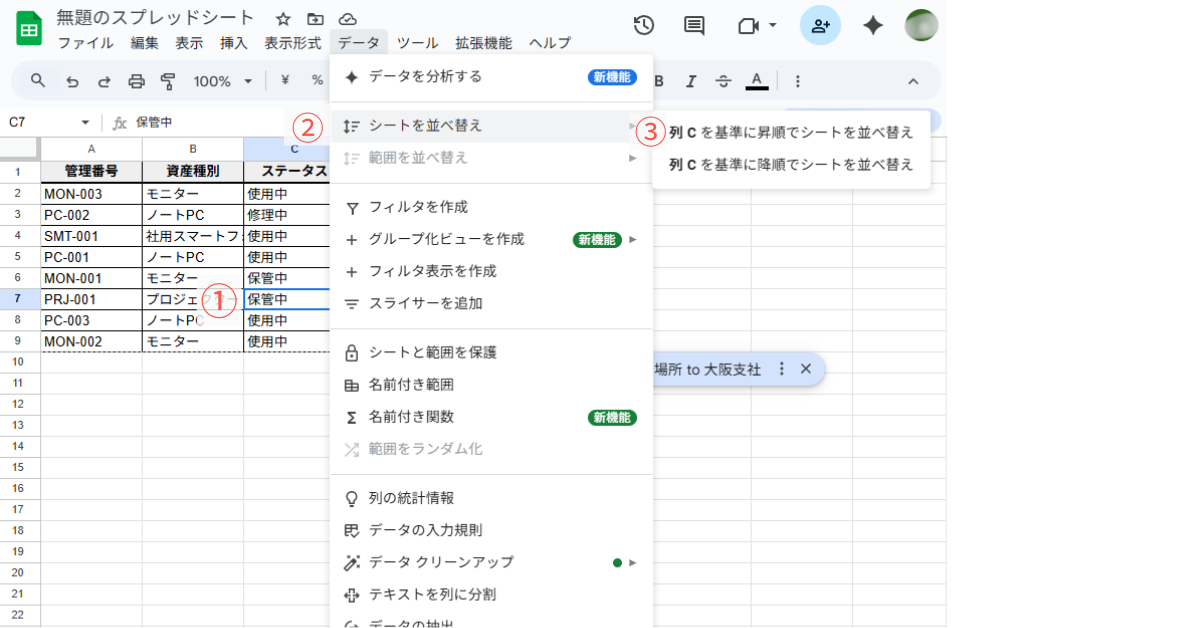Toggle italic formatting

(690, 81)
